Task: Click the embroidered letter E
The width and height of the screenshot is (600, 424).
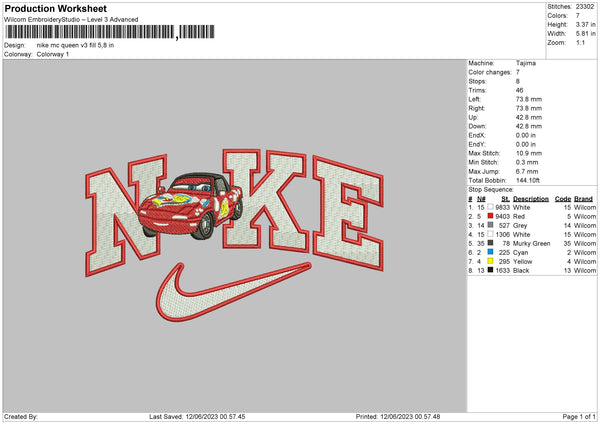Action: click(x=348, y=213)
